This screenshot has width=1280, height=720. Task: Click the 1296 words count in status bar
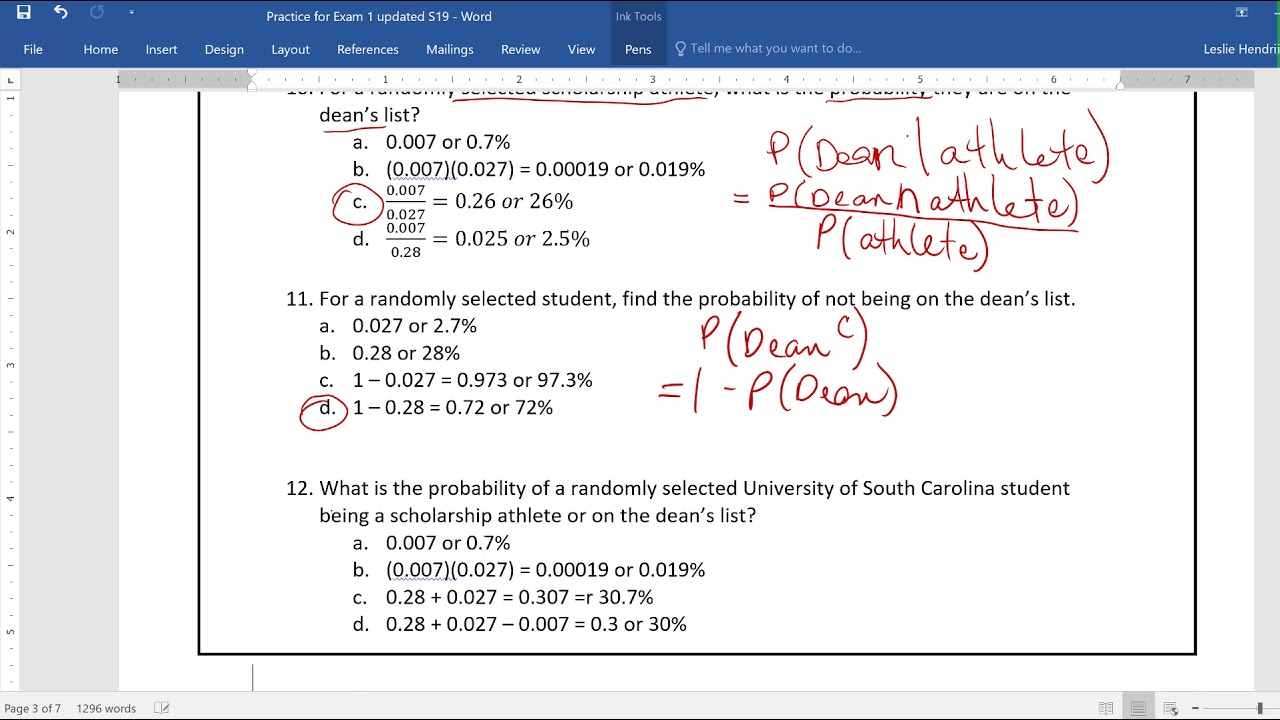pos(106,708)
